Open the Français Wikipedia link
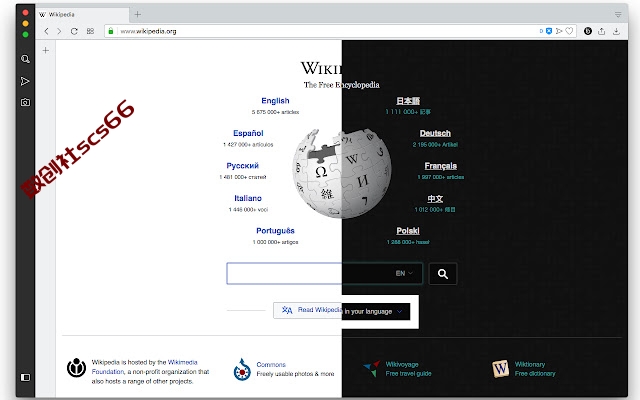Image resolution: width=640 pixels, height=400 pixels. click(440, 166)
